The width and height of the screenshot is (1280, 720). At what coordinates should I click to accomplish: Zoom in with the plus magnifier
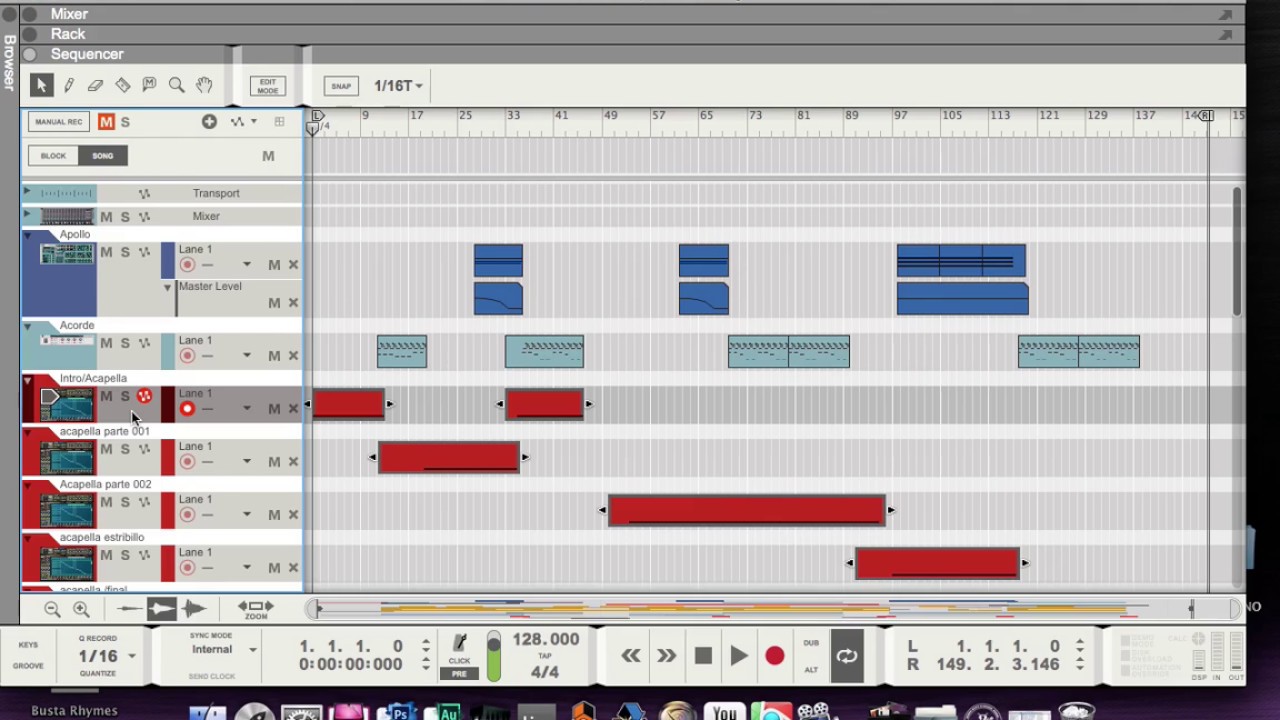pyautogui.click(x=81, y=609)
